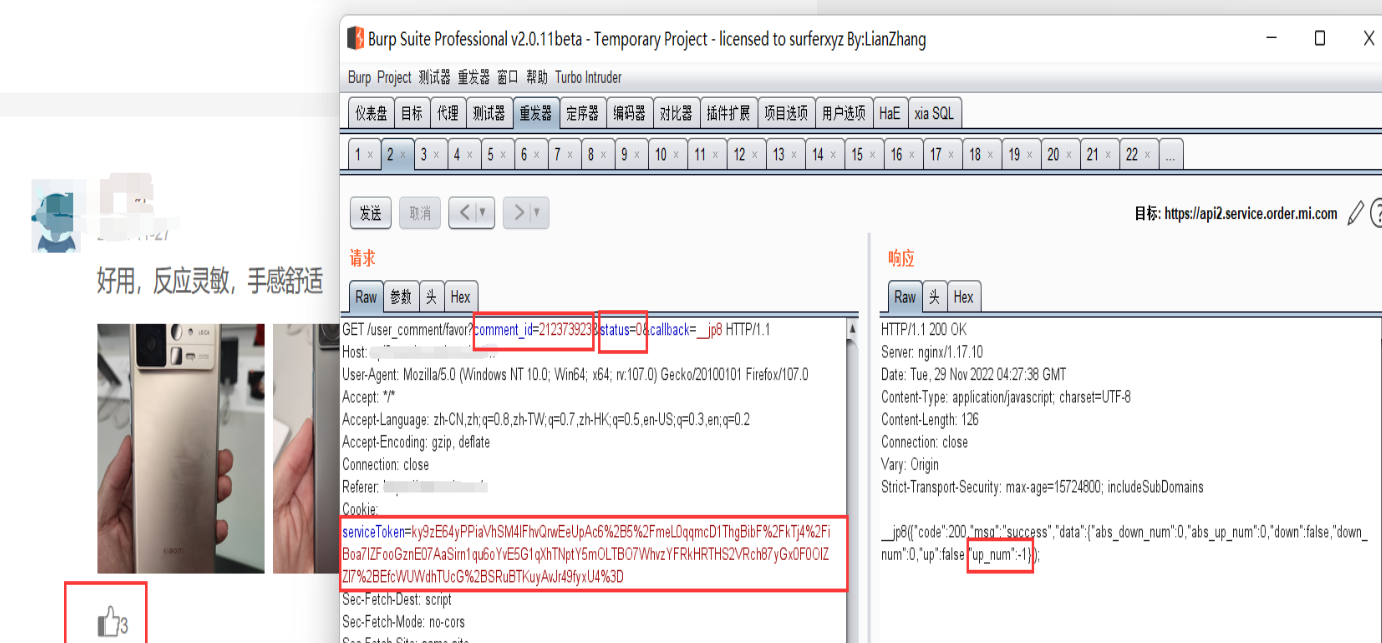This screenshot has width=1382, height=643.
Task: Open the 测试器 menu in menu bar
Action: (434, 77)
